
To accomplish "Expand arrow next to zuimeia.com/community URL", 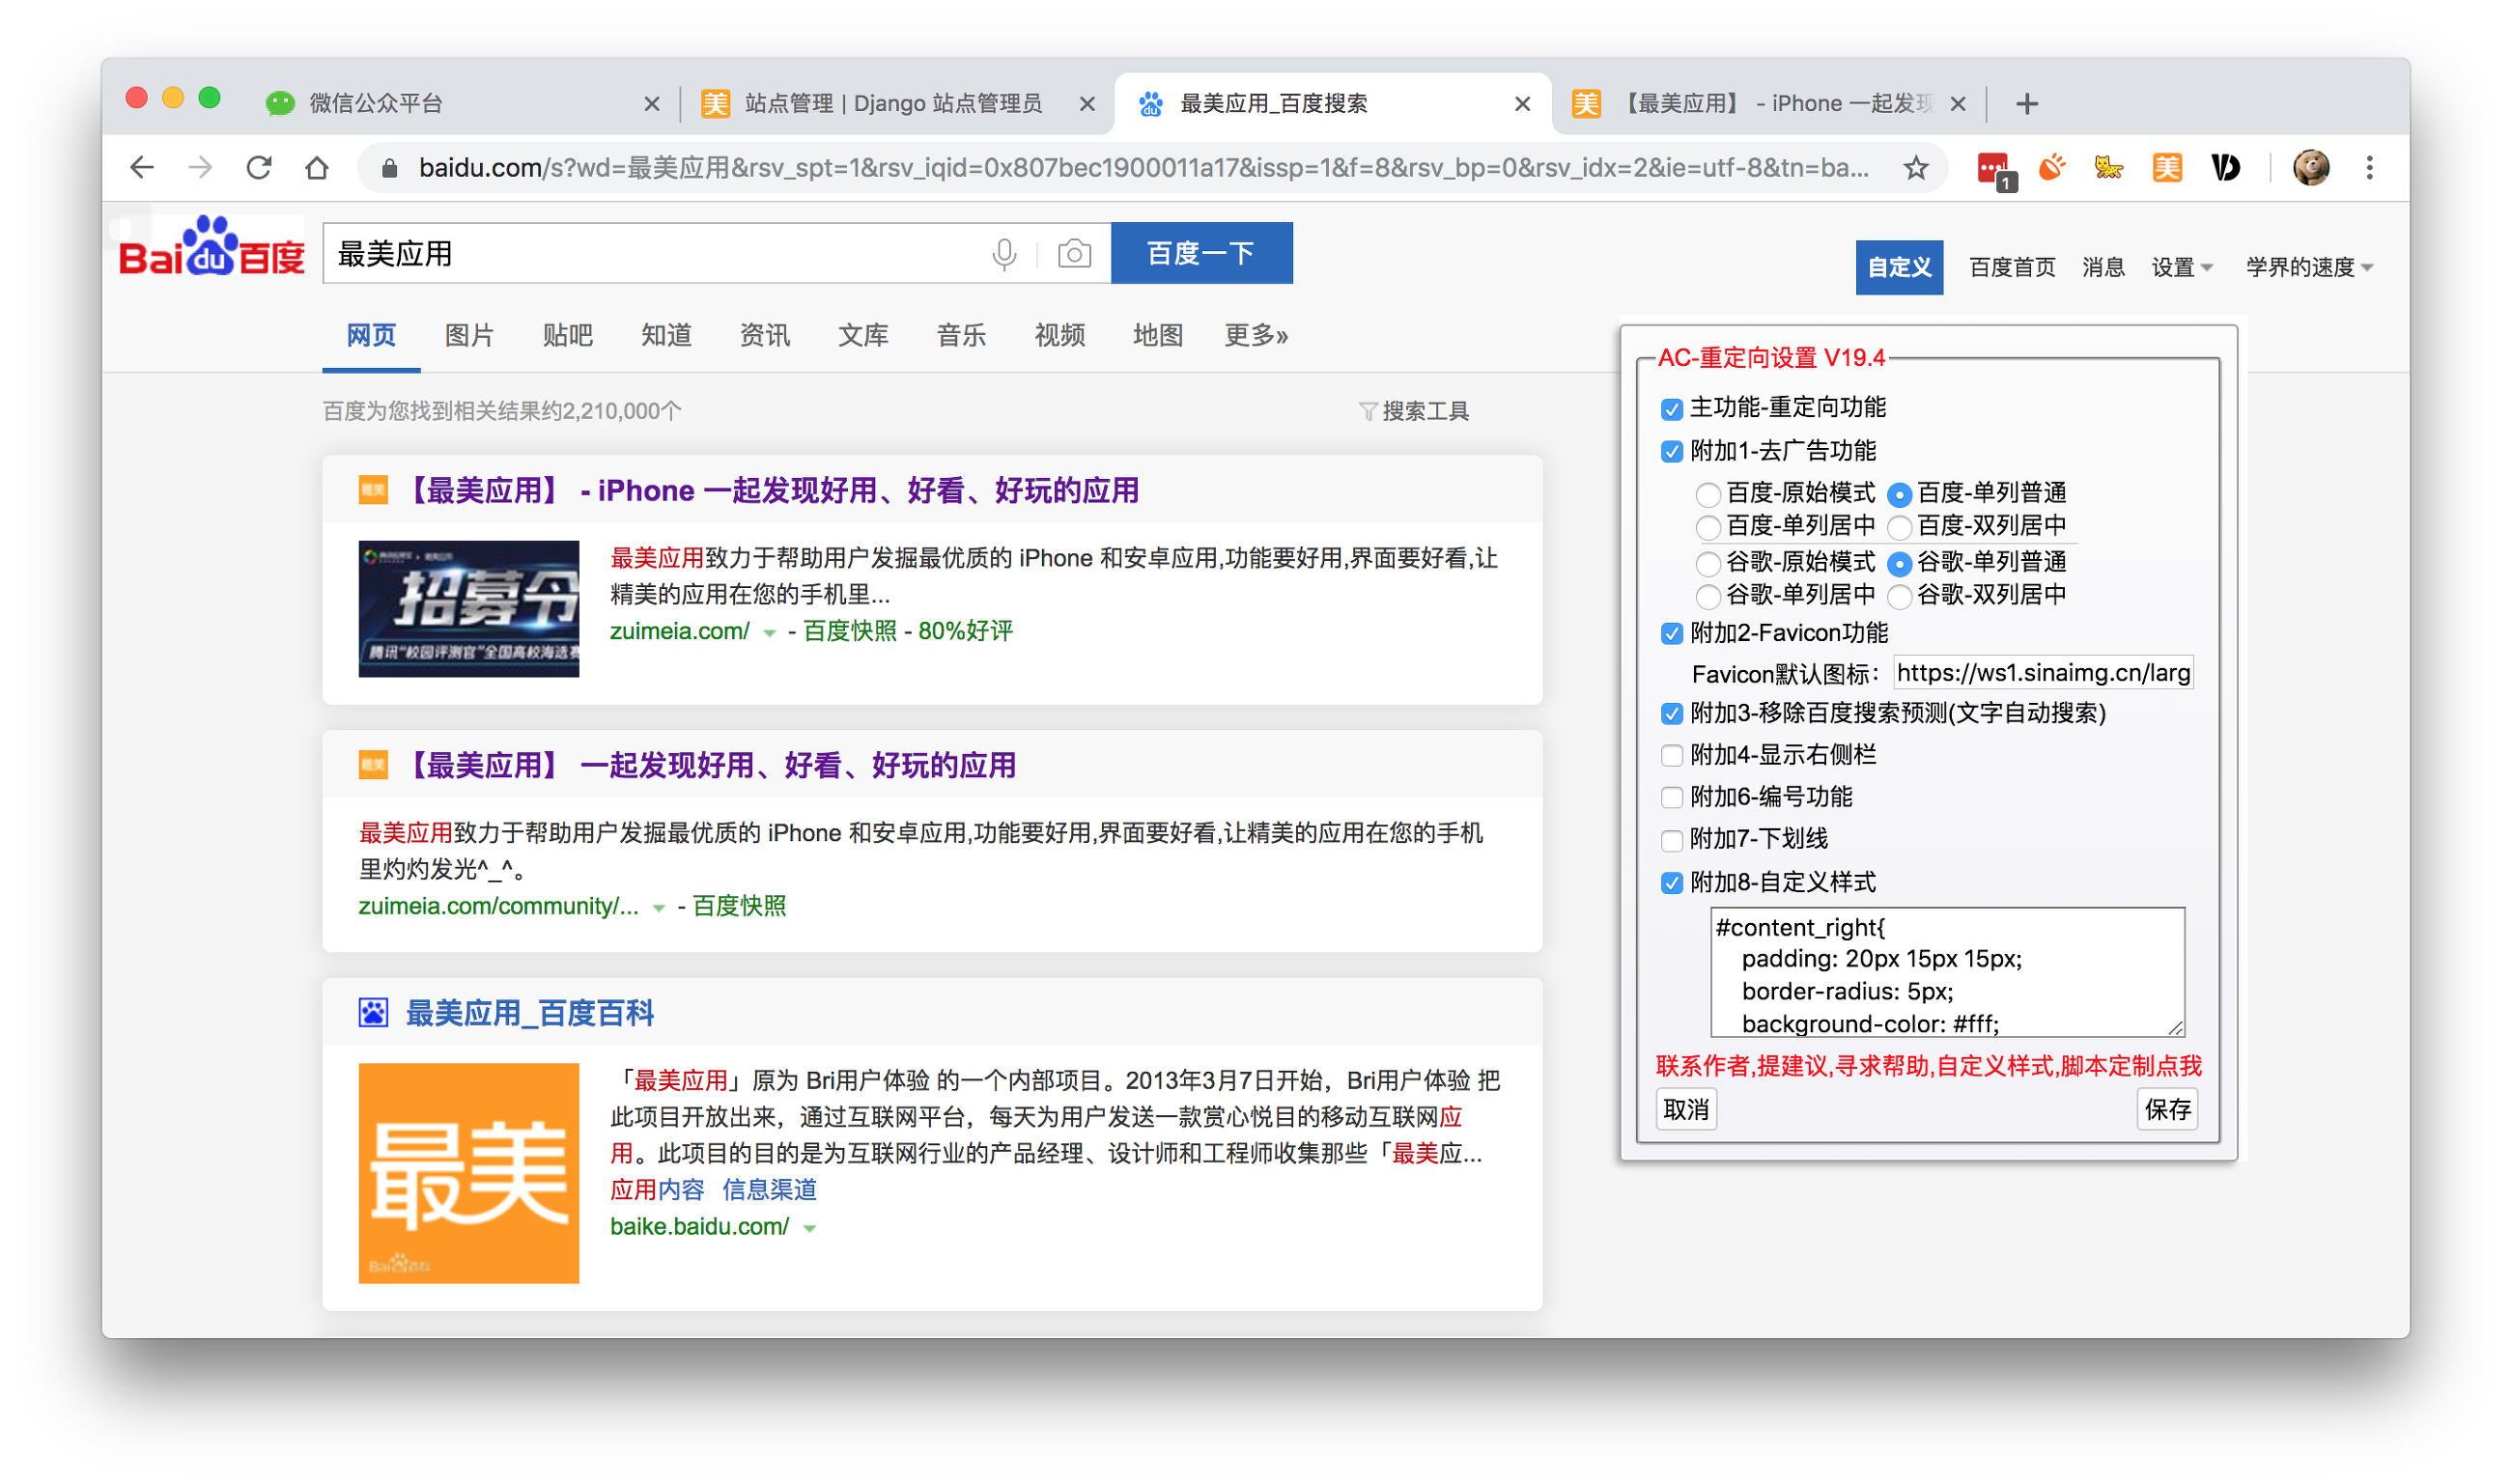I will (658, 907).
